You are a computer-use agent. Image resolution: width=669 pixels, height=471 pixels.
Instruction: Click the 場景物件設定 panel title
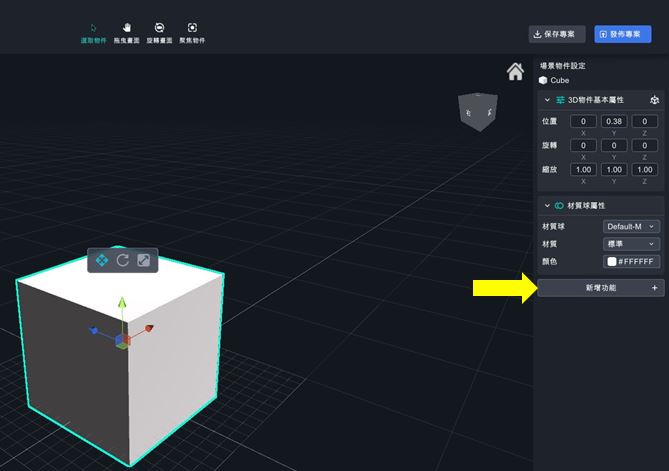[562, 66]
